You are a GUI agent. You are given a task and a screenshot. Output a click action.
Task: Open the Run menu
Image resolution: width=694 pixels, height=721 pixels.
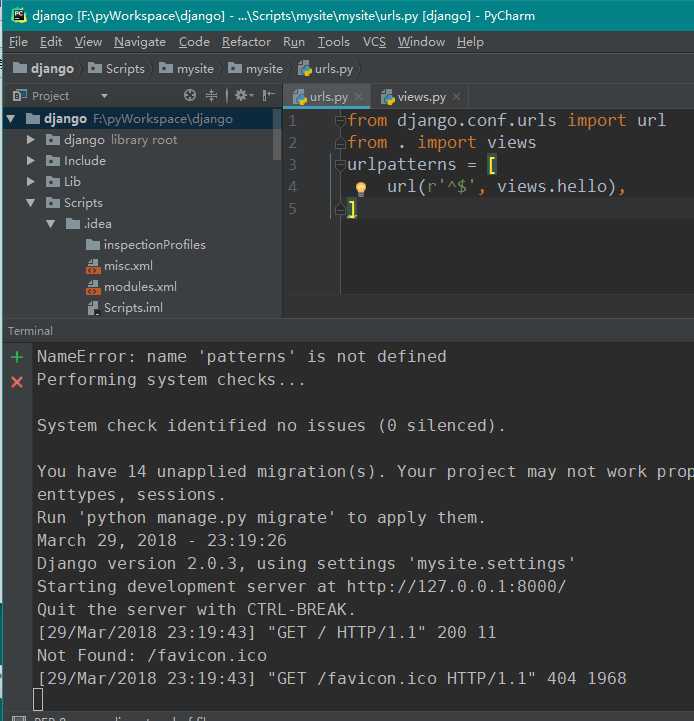(x=294, y=42)
